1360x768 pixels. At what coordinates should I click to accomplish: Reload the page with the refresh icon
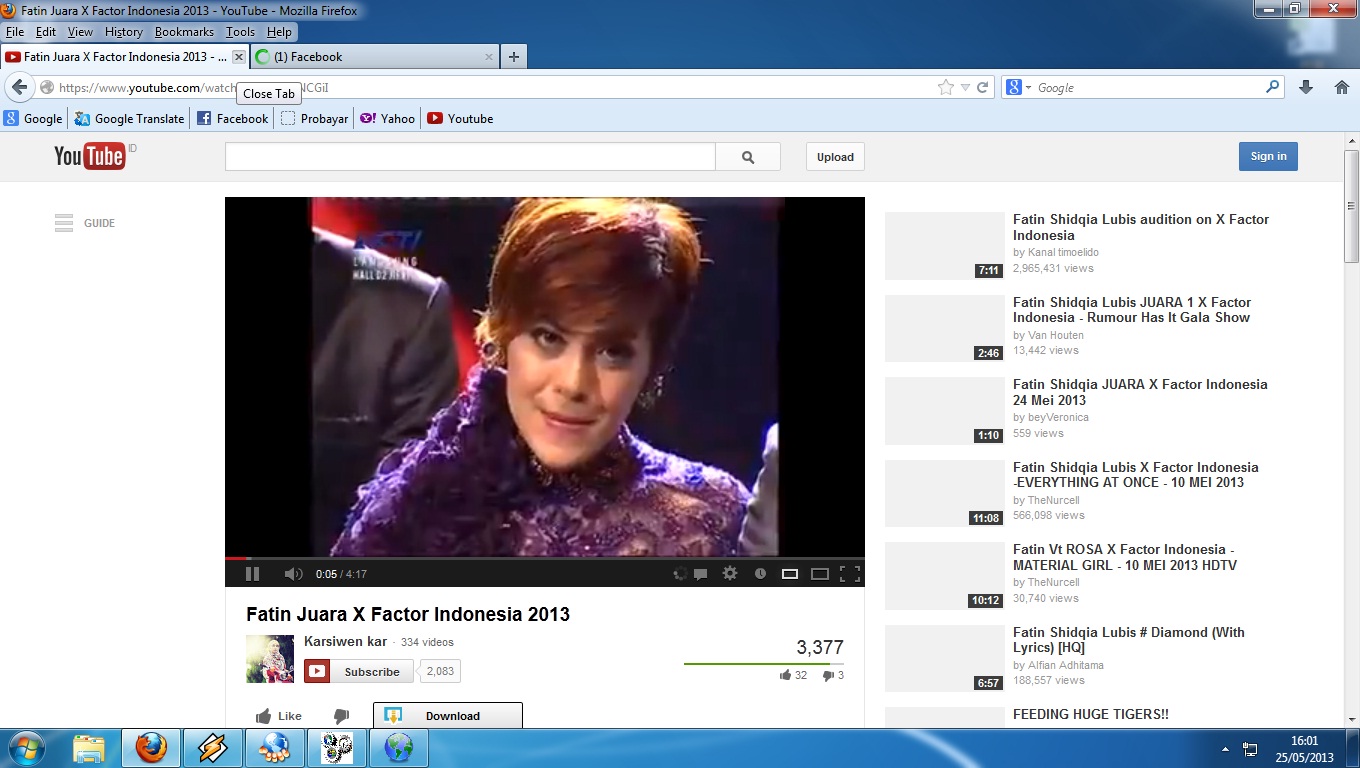pos(983,88)
